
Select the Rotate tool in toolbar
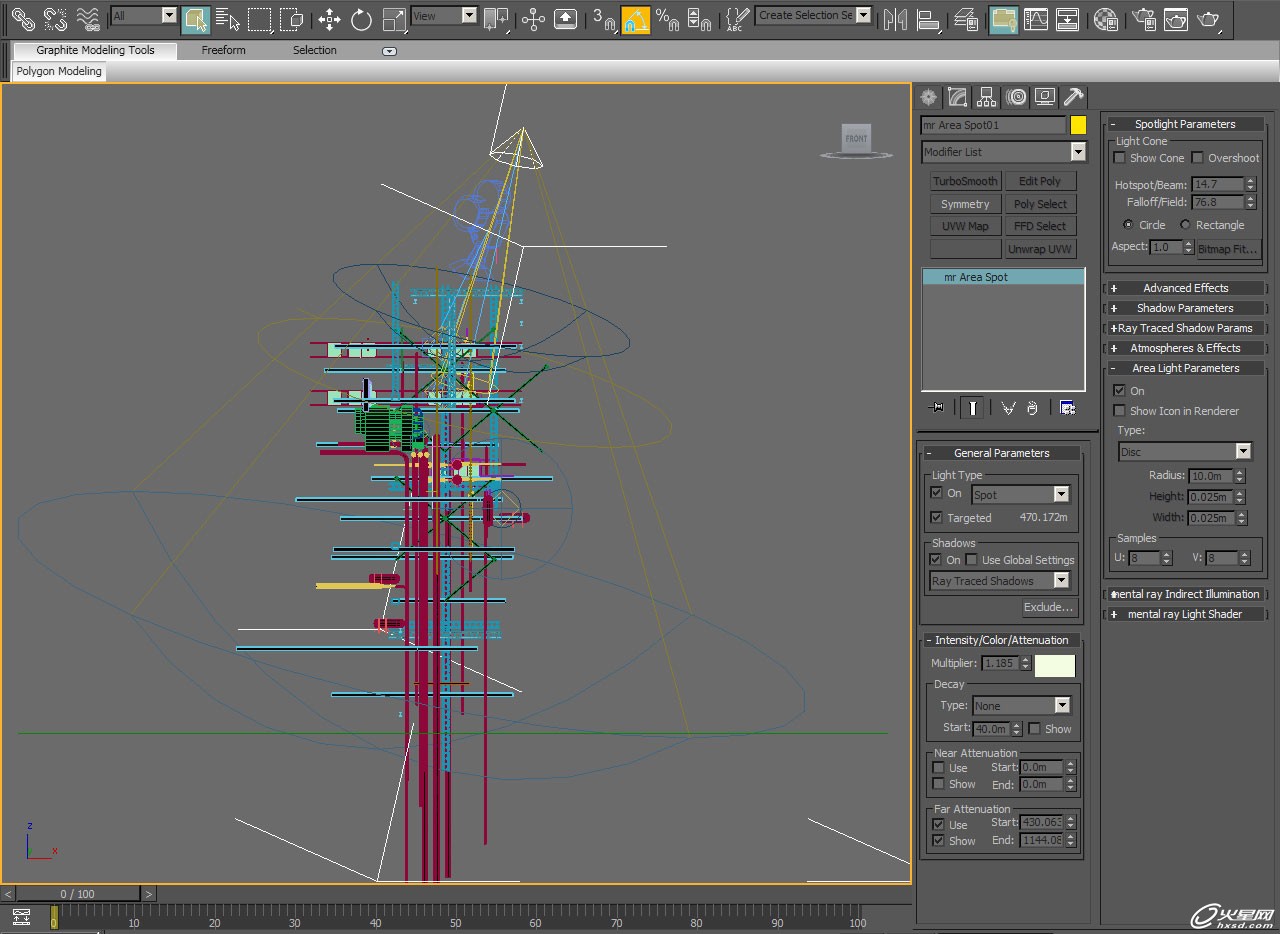pyautogui.click(x=361, y=19)
